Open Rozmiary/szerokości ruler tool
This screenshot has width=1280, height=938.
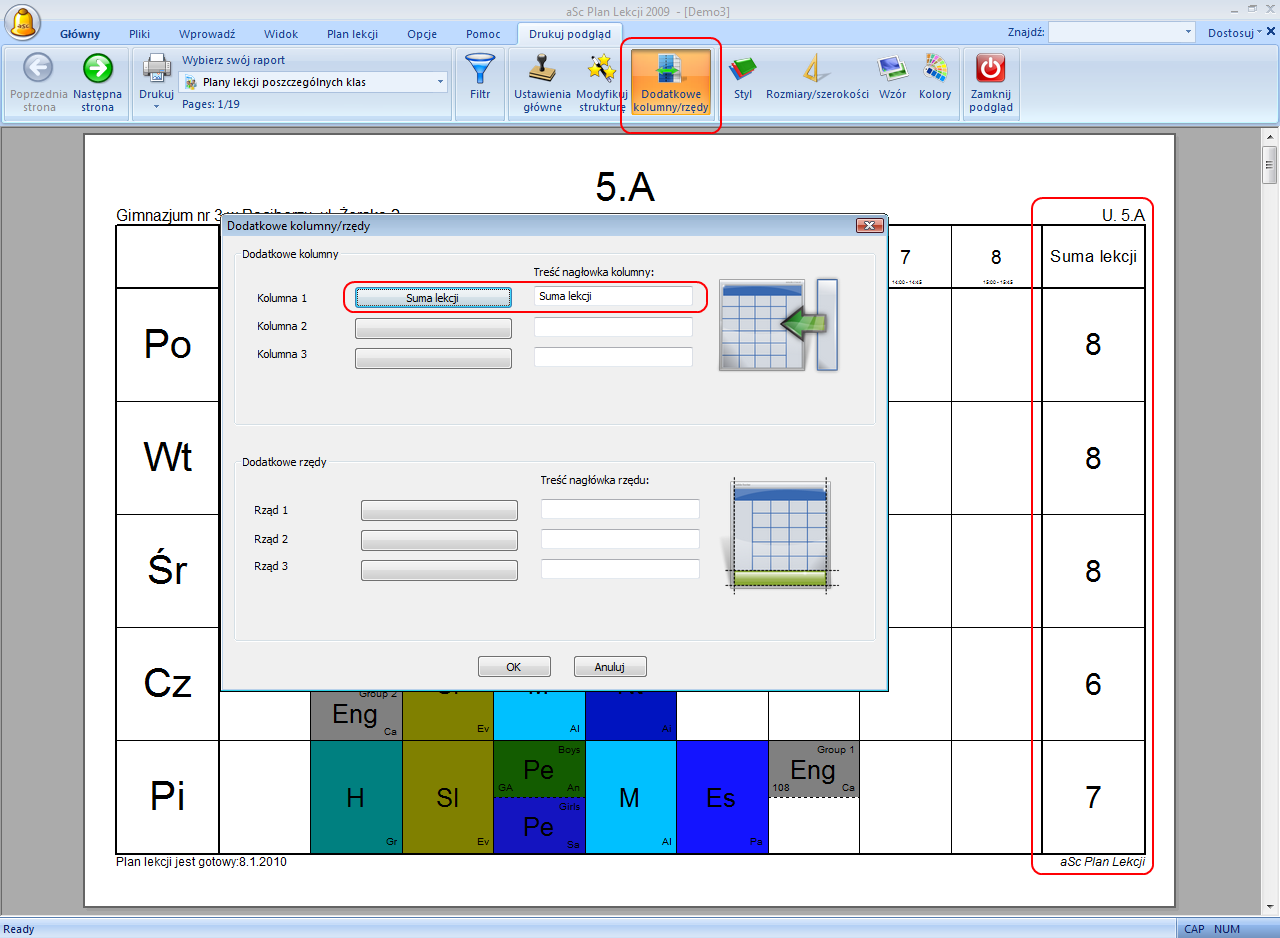817,79
